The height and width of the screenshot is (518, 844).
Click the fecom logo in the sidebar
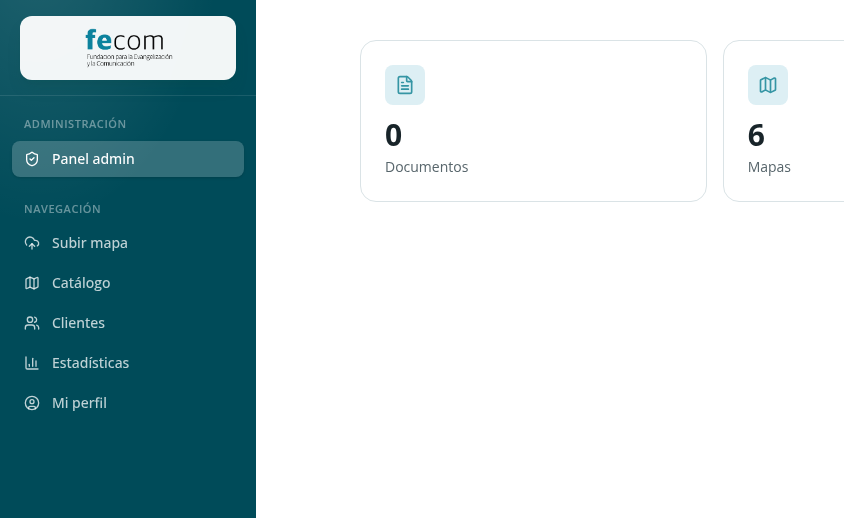point(128,48)
